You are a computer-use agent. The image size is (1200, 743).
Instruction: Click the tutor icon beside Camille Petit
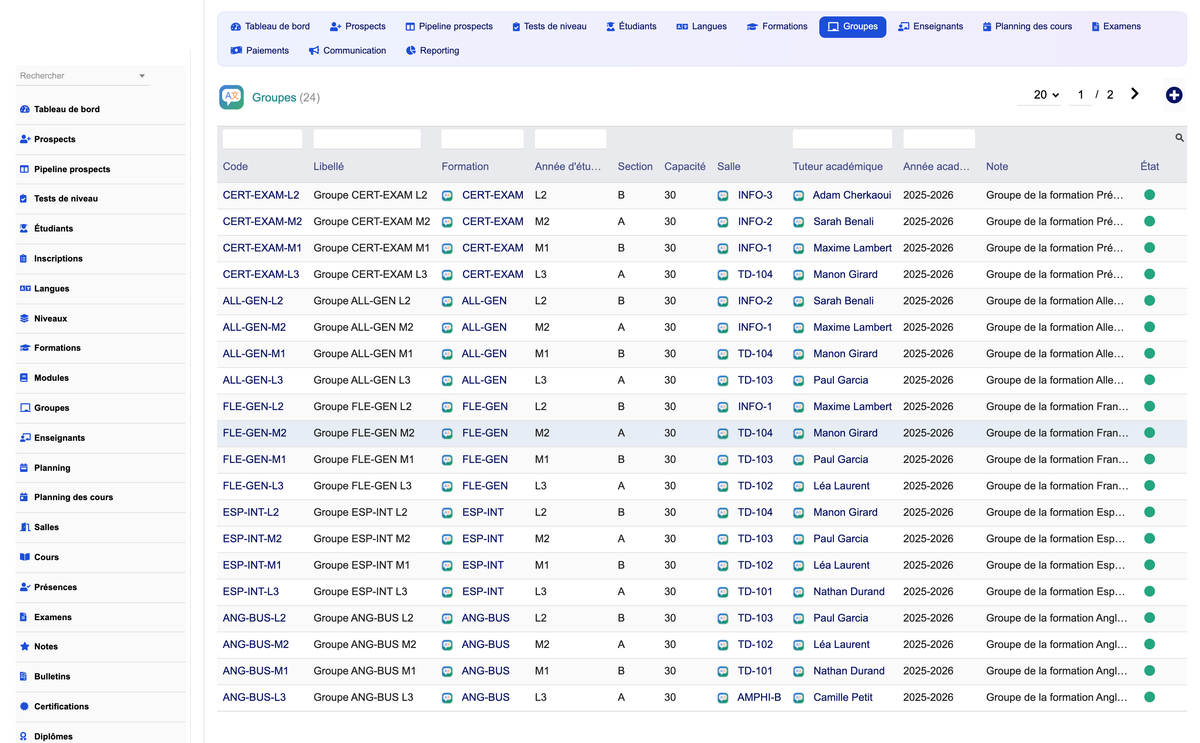(x=798, y=698)
